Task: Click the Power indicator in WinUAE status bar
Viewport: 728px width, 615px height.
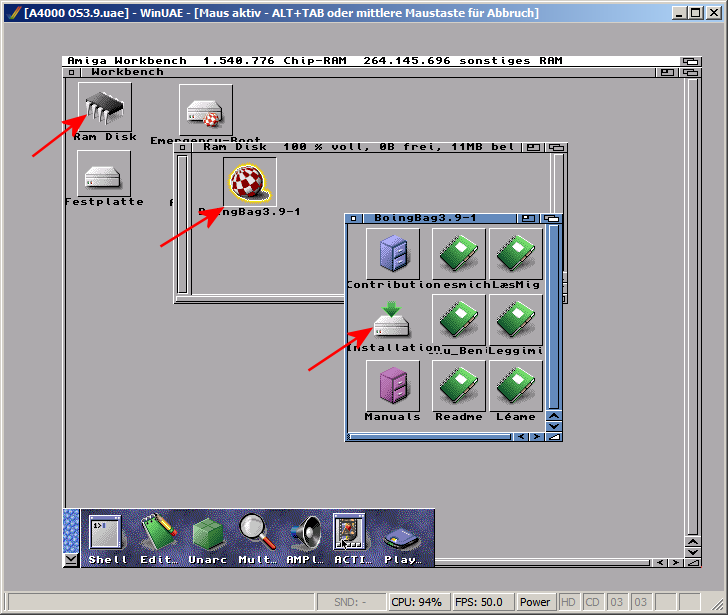Action: [x=535, y=602]
